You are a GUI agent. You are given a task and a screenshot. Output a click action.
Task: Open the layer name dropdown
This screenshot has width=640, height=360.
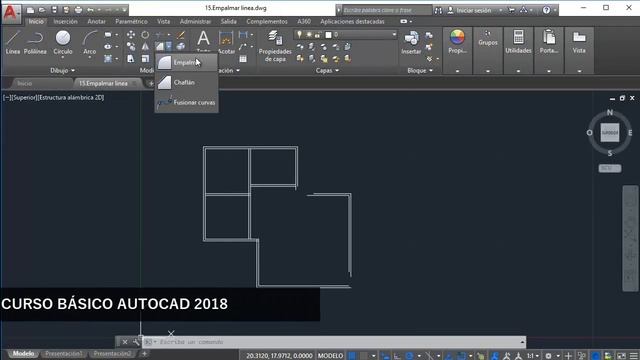click(x=394, y=35)
